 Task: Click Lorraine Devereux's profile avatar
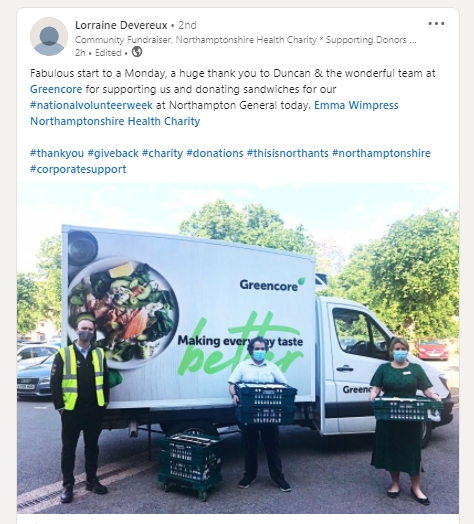tap(49, 36)
